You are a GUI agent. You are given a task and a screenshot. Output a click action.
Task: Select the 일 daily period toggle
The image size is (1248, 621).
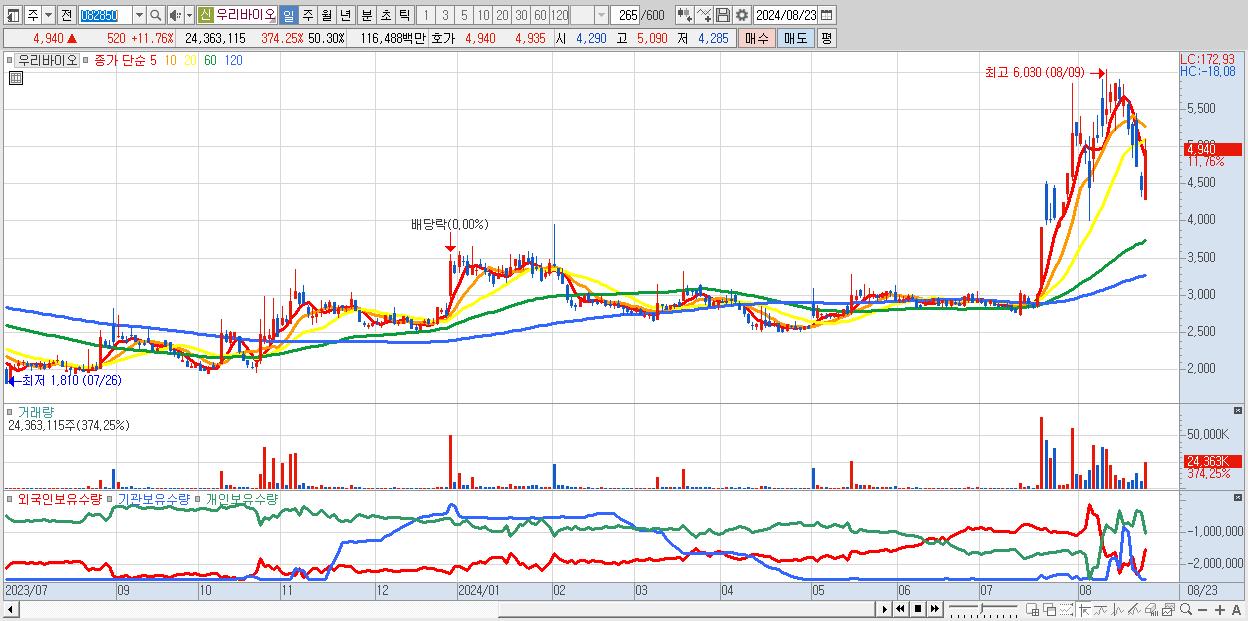coord(288,15)
